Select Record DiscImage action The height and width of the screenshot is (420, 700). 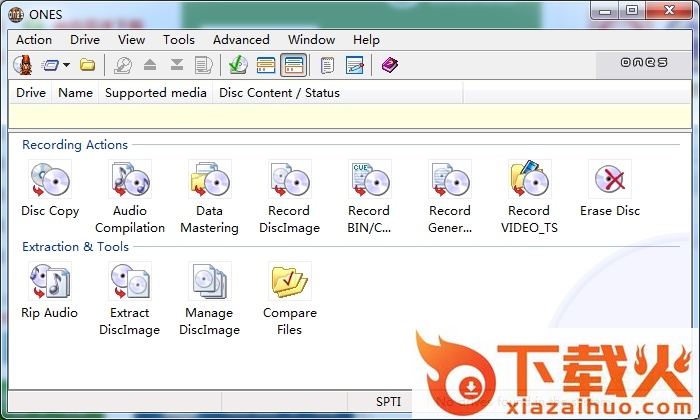(290, 181)
